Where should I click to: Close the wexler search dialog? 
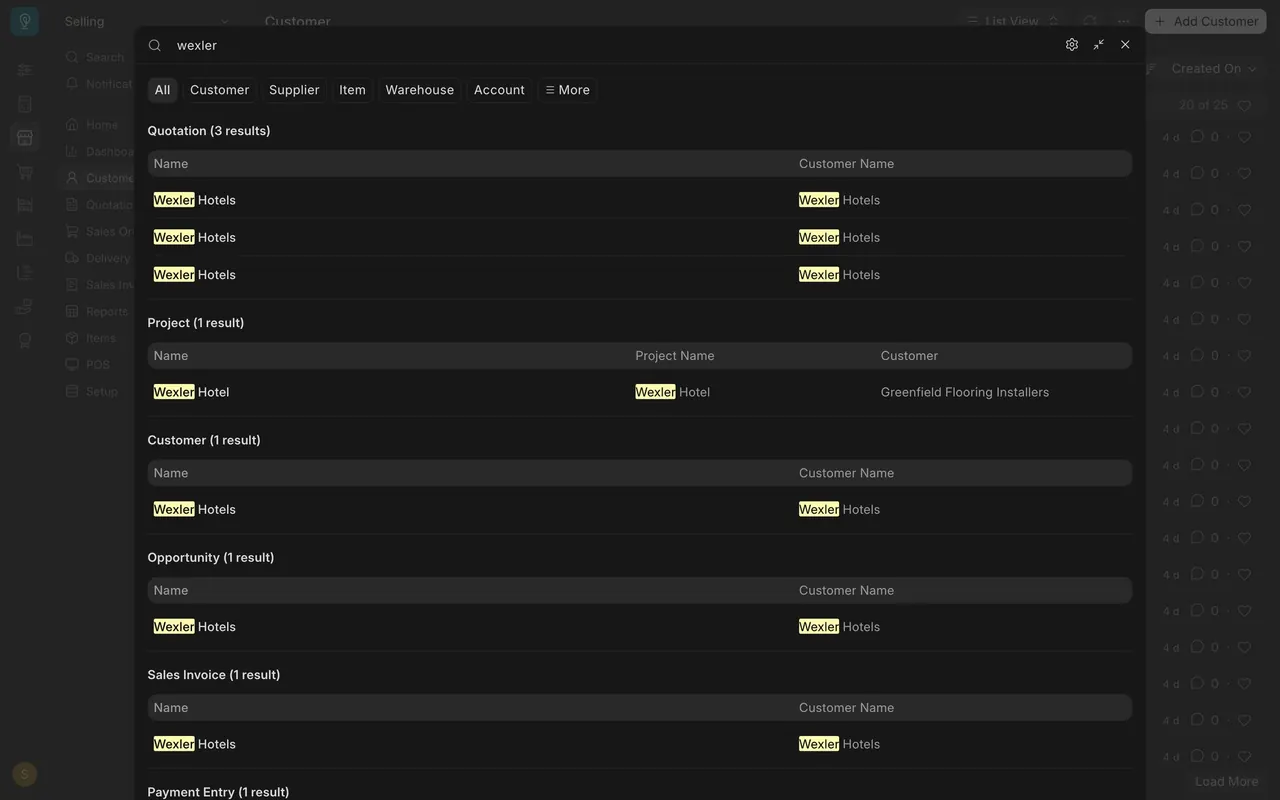(x=1125, y=45)
